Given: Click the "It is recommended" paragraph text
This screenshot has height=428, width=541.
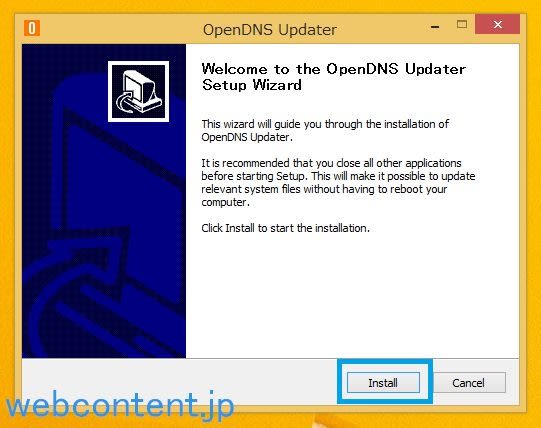Looking at the screenshot, I should coord(338,182).
